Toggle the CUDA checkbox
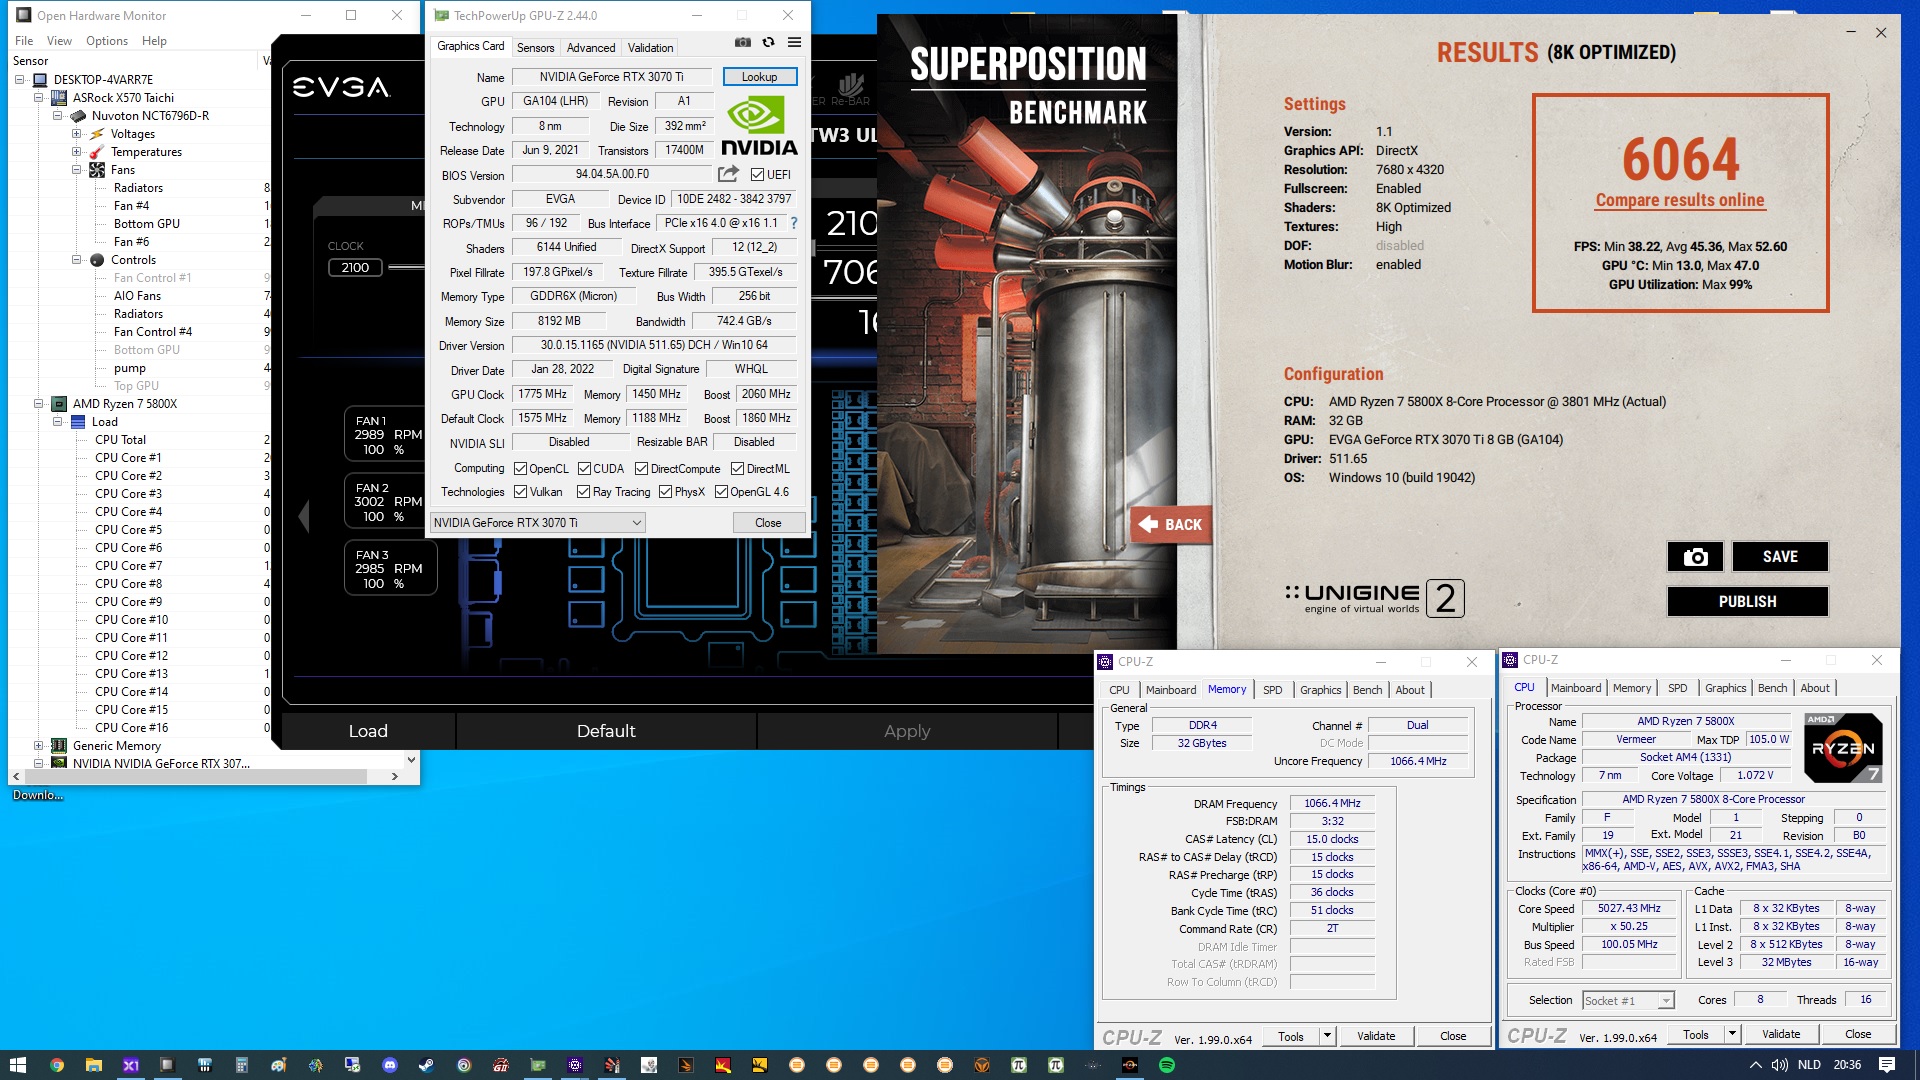1920x1080 pixels. [x=584, y=469]
